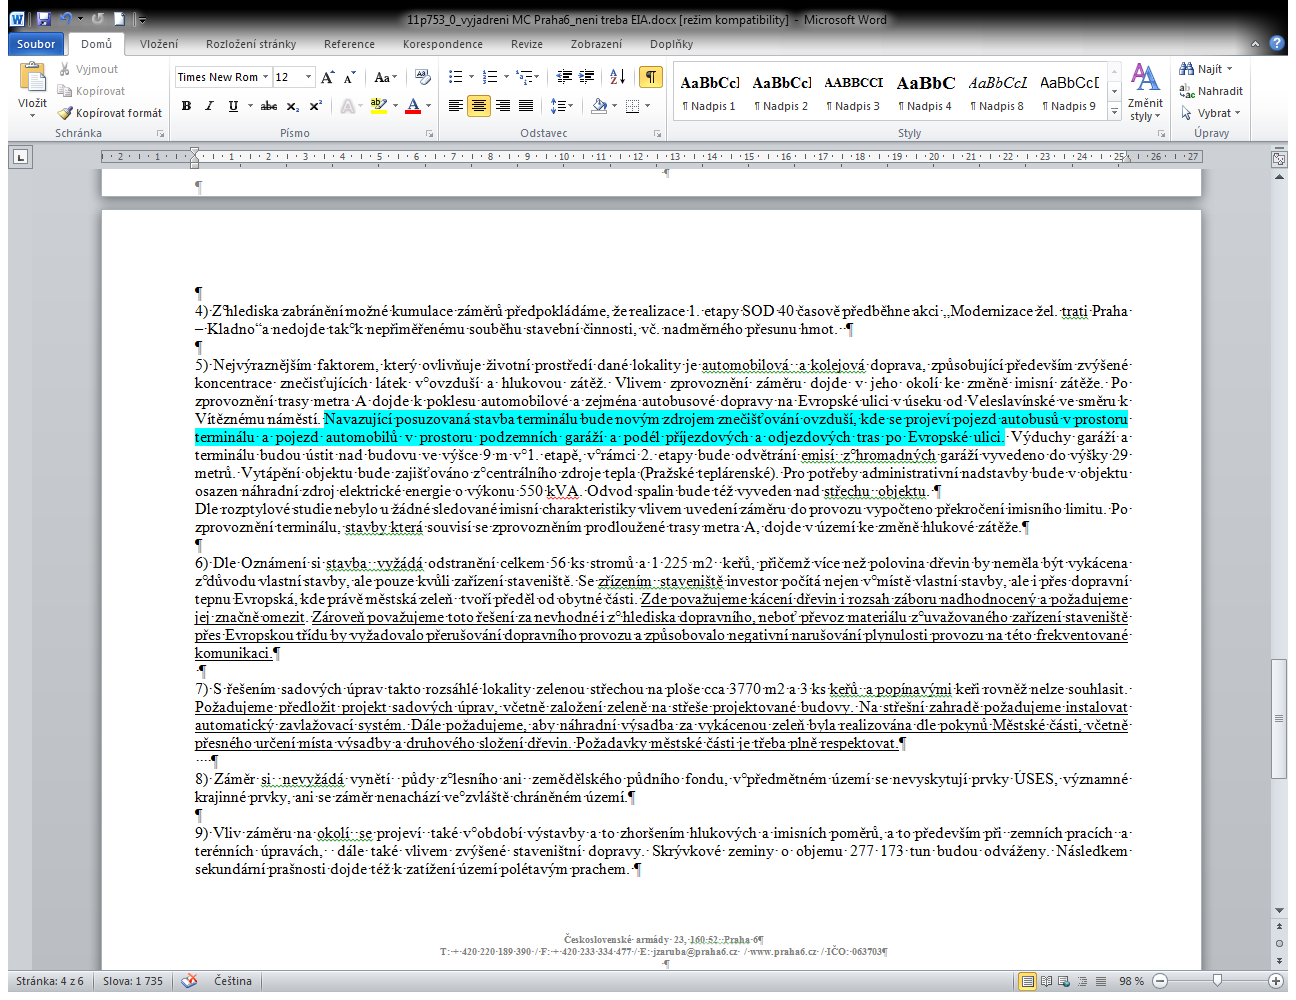Align text to the left

coord(456,106)
